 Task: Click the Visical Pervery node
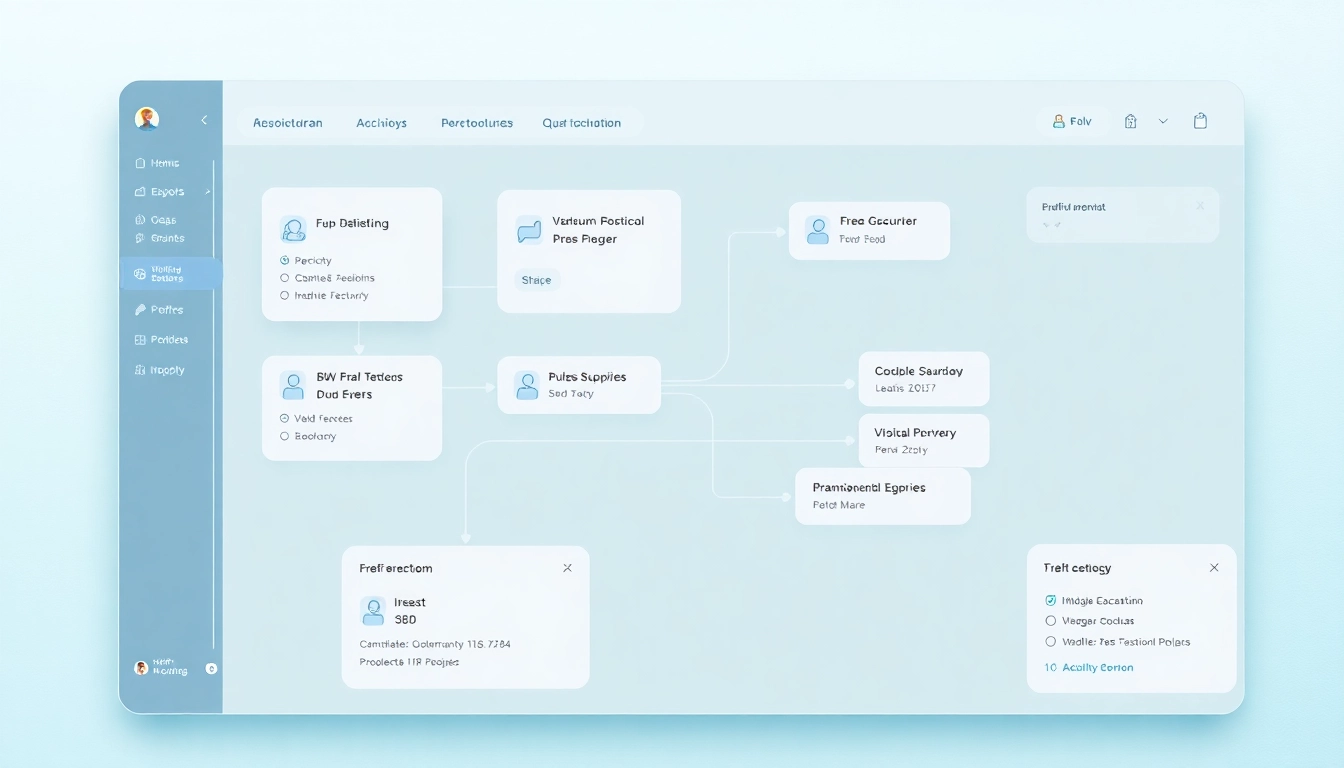coord(924,440)
